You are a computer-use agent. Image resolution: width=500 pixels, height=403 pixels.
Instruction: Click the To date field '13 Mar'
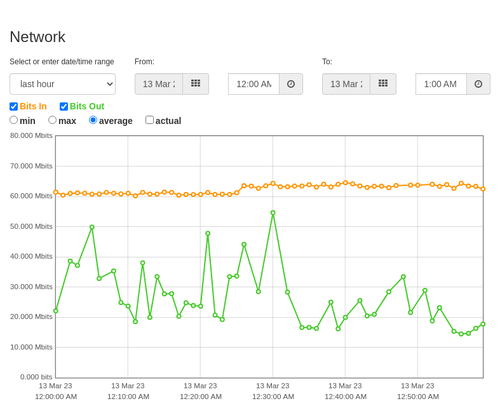click(x=346, y=84)
